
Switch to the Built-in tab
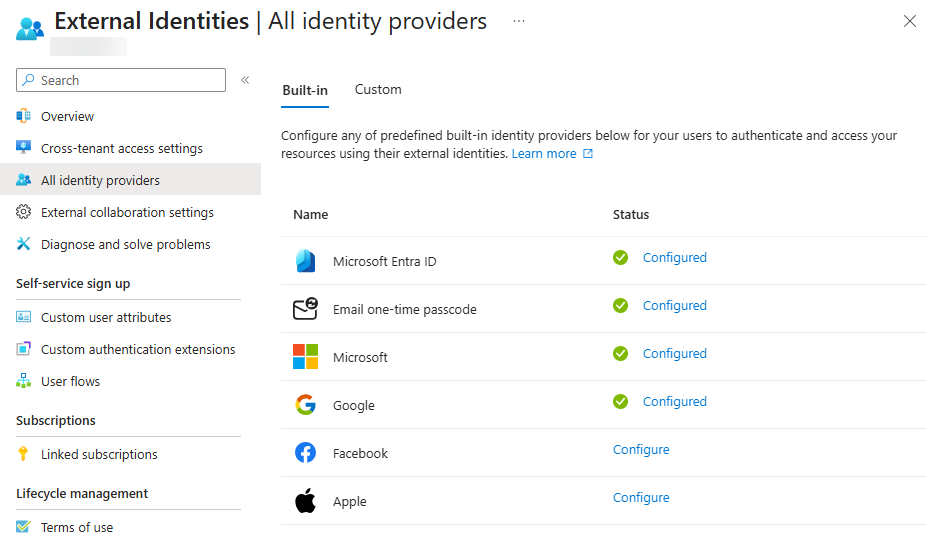coord(305,90)
